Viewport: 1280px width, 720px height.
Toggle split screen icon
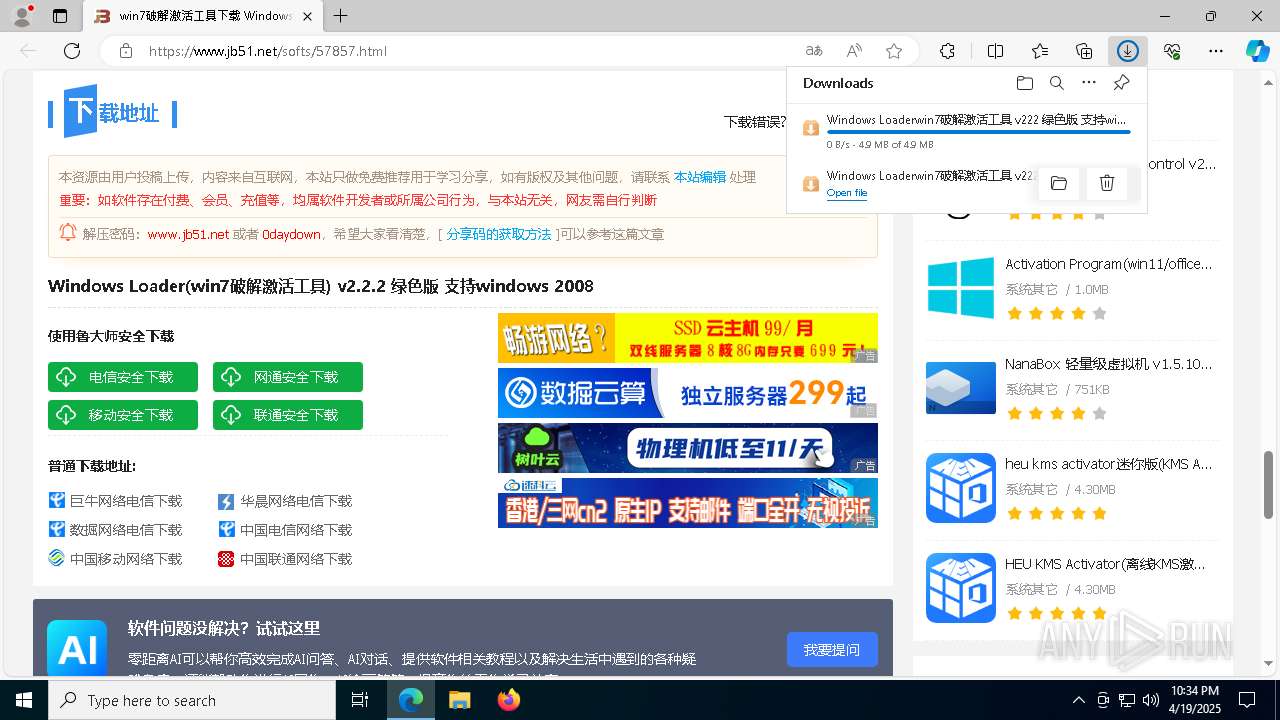pyautogui.click(x=996, y=51)
